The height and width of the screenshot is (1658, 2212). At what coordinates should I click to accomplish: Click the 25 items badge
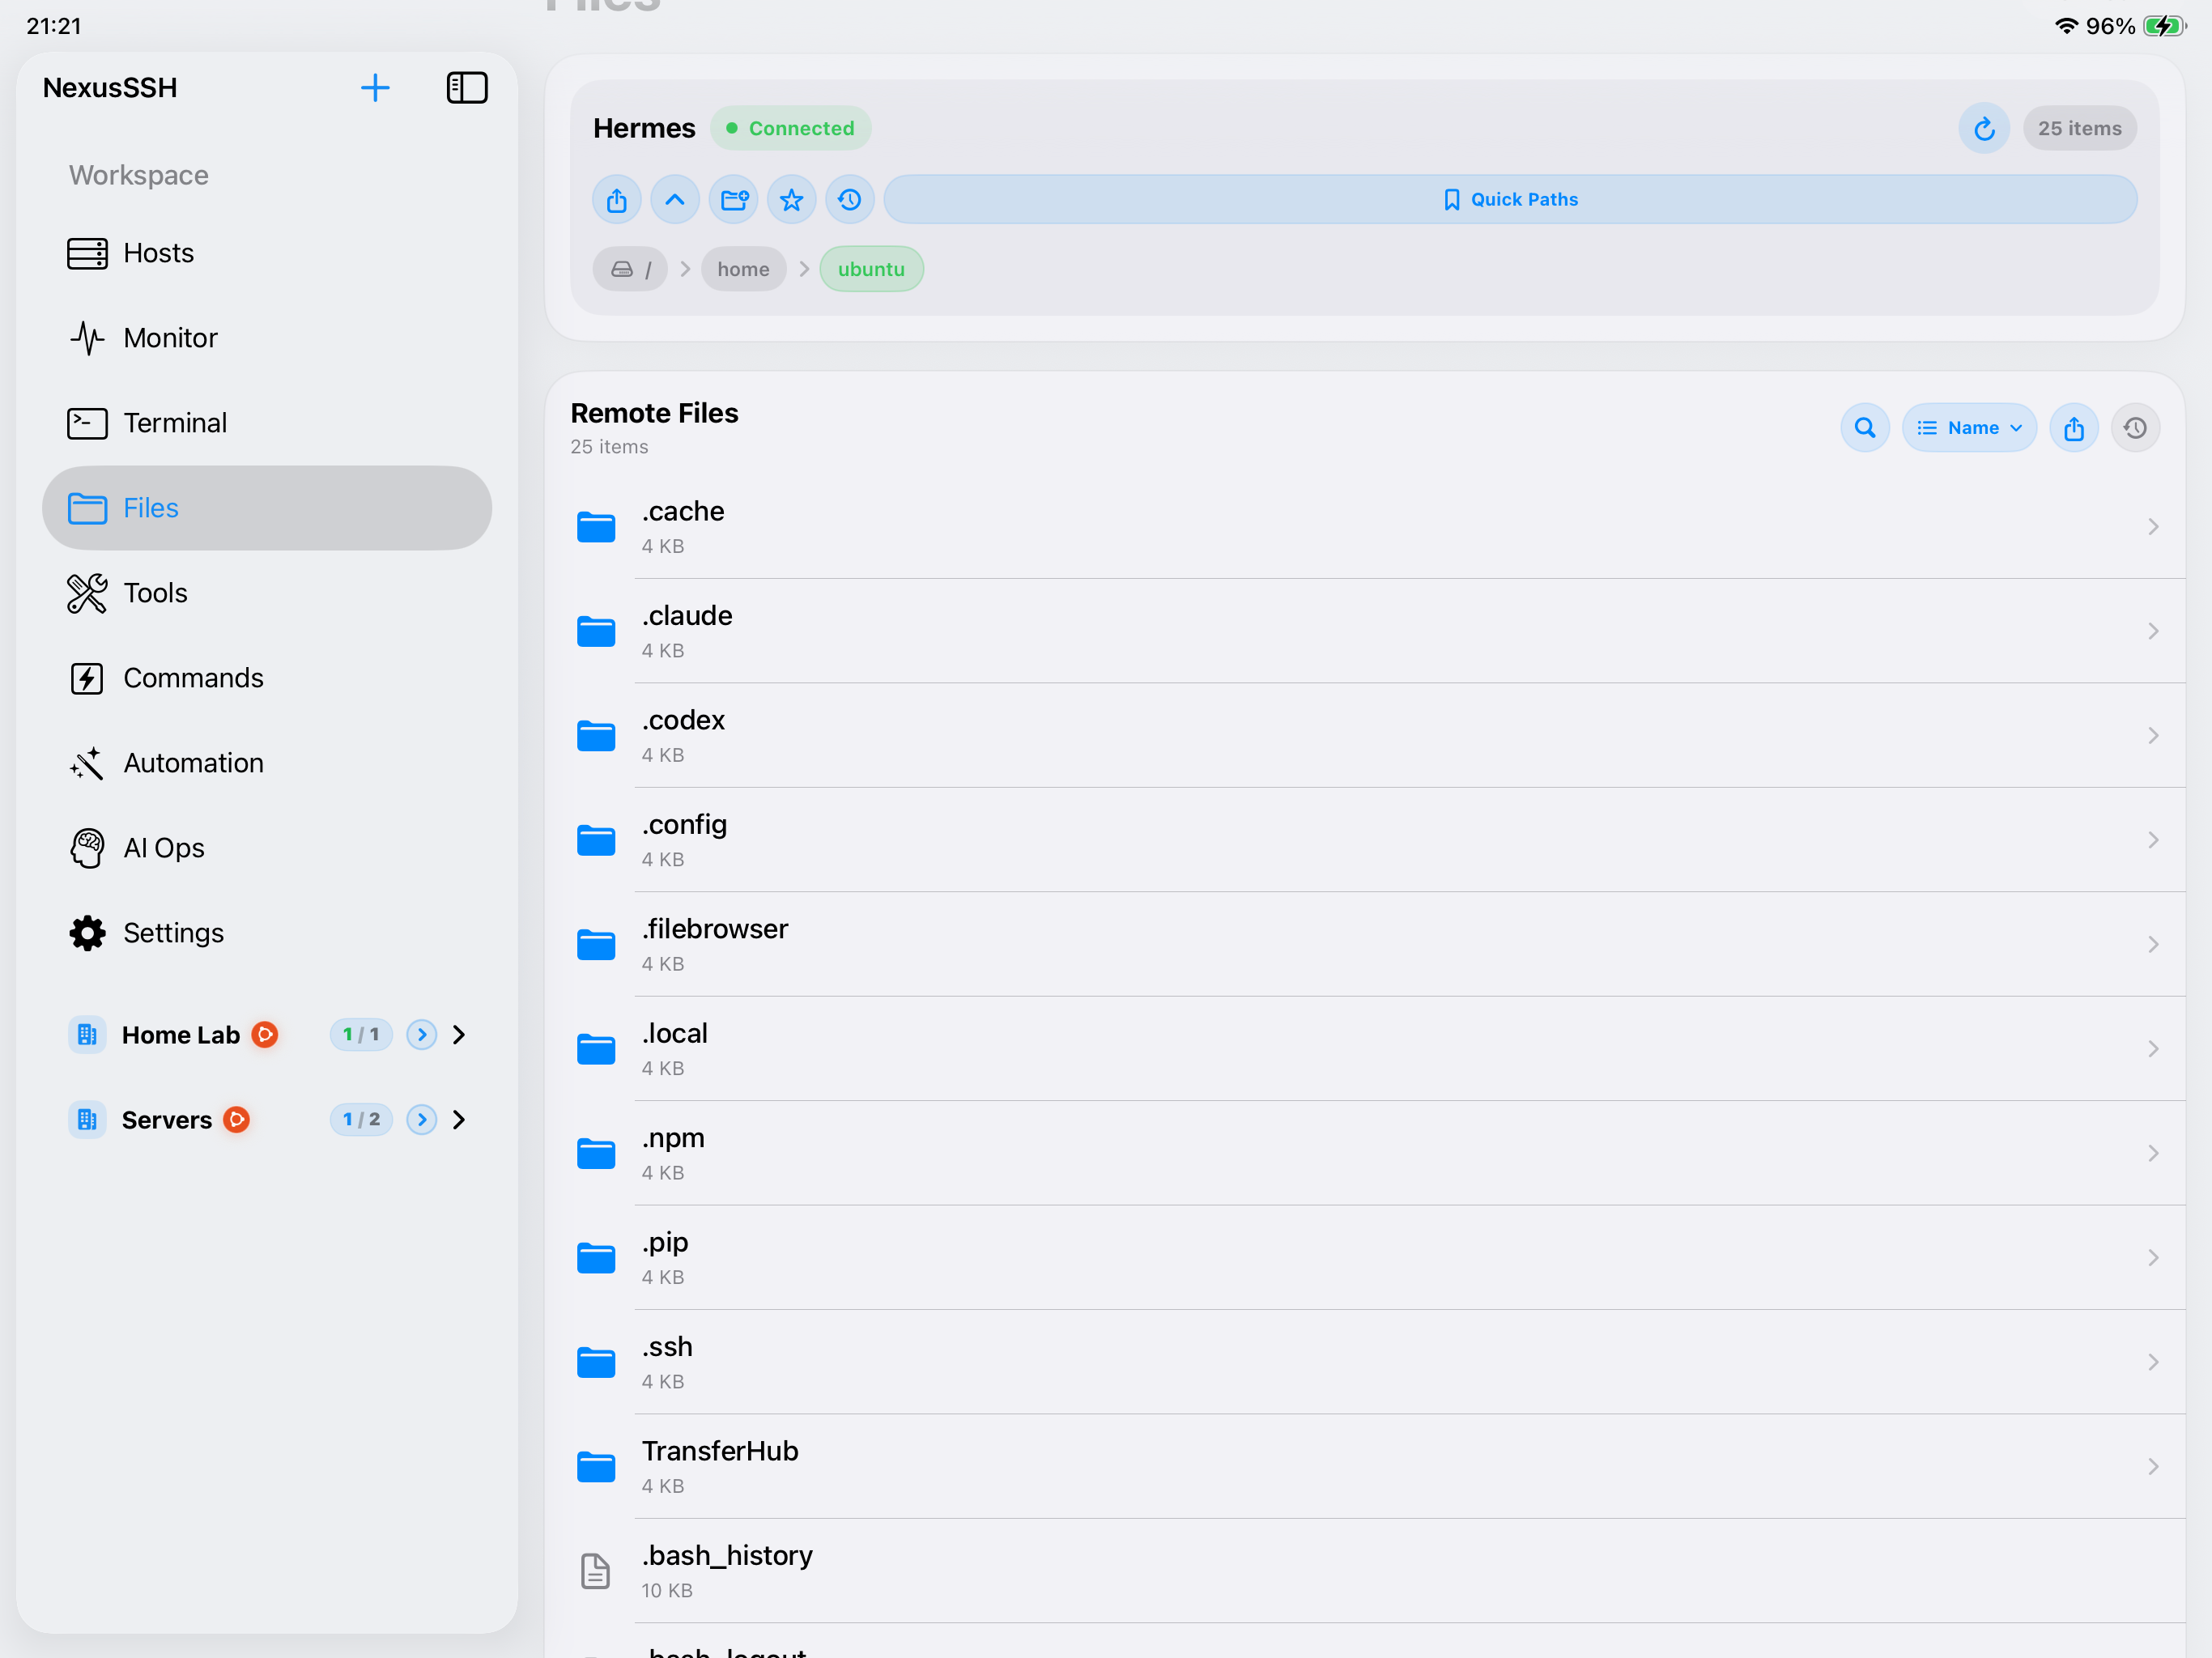[2079, 128]
